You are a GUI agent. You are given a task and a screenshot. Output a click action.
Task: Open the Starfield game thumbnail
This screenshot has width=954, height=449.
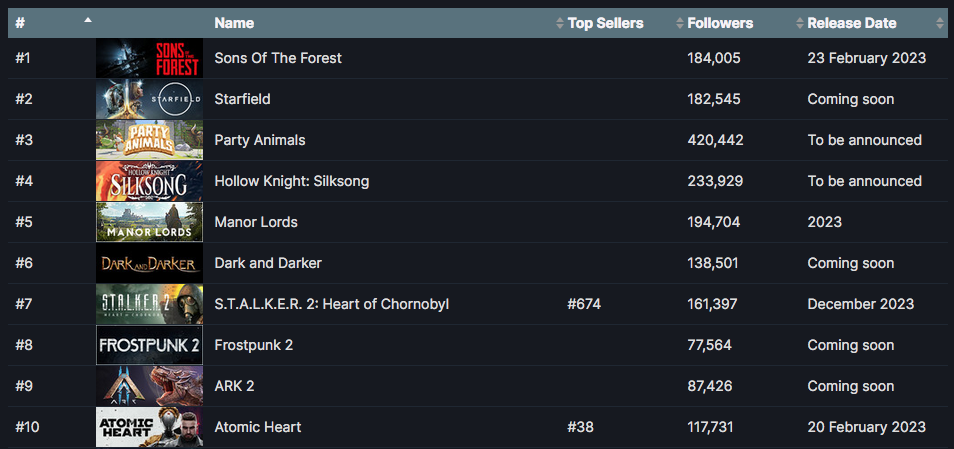pos(149,99)
